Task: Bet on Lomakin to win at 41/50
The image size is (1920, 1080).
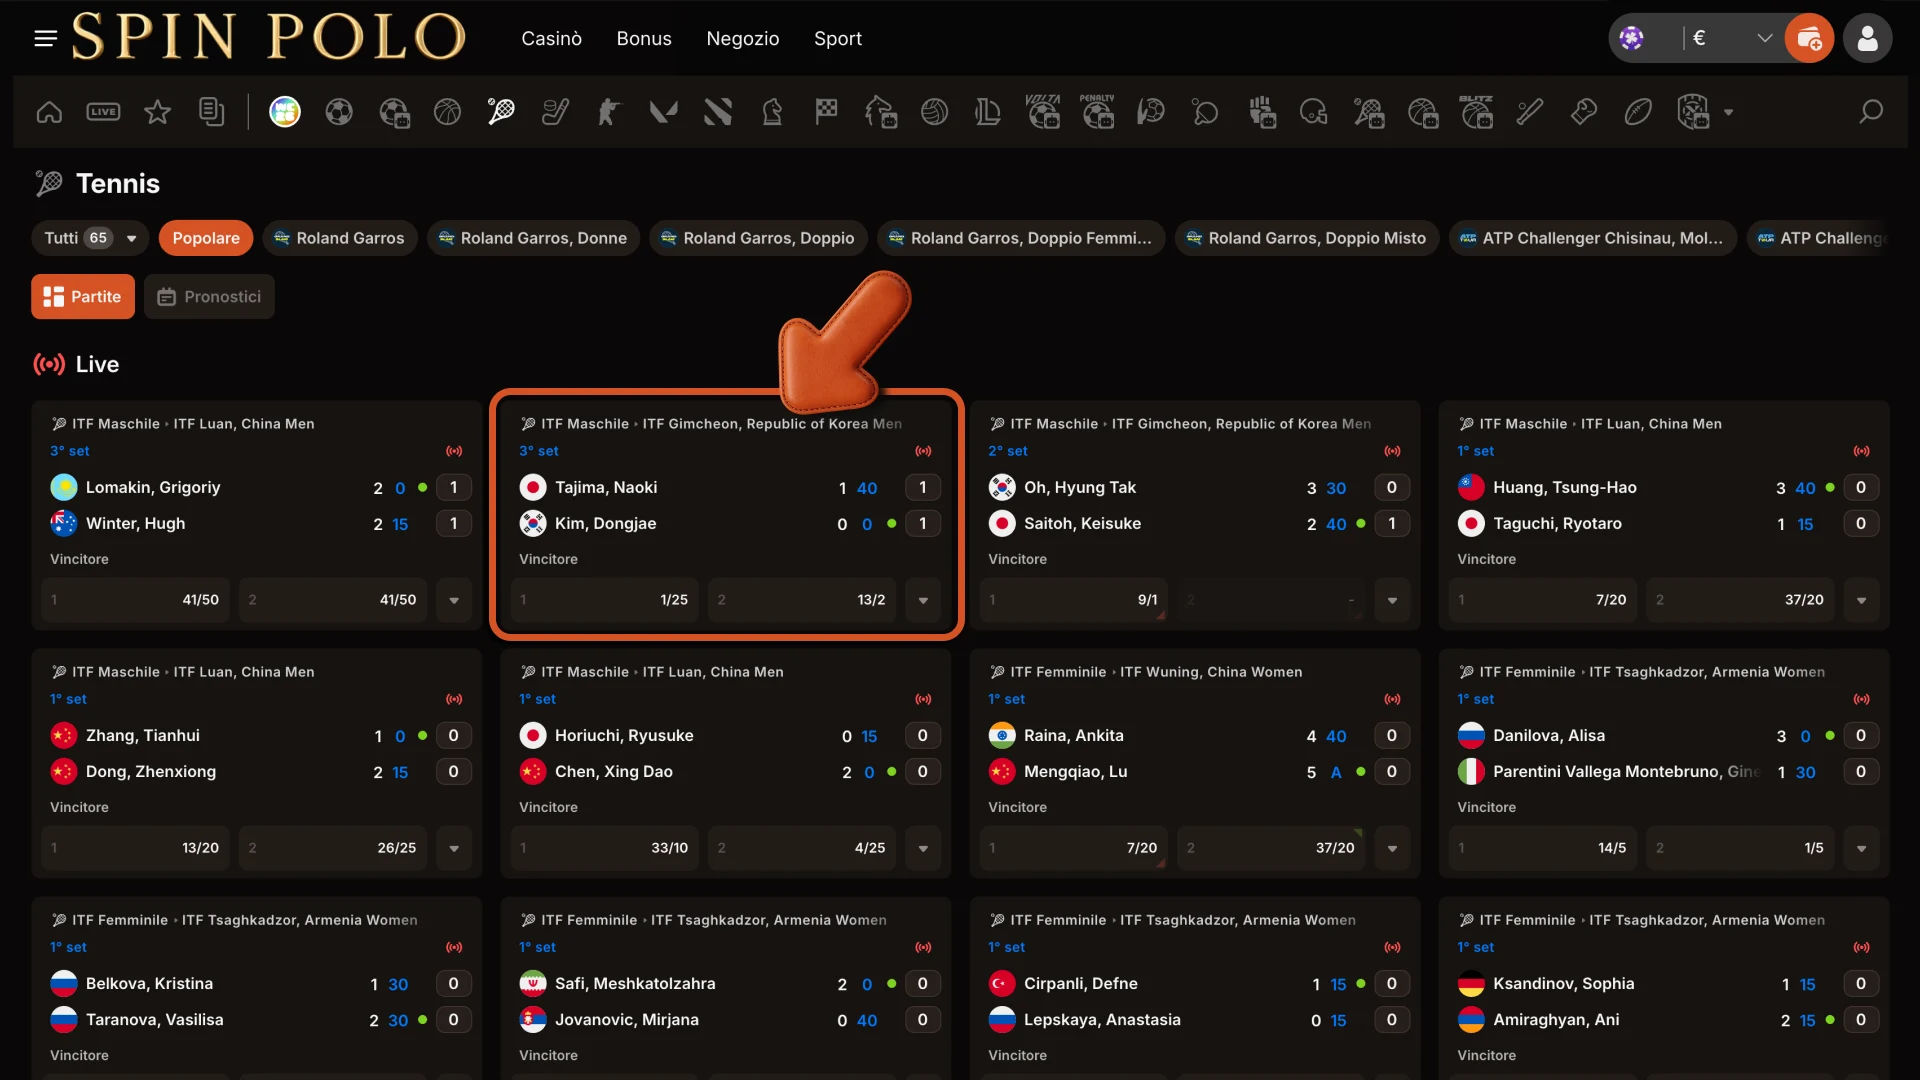Action: (x=135, y=600)
